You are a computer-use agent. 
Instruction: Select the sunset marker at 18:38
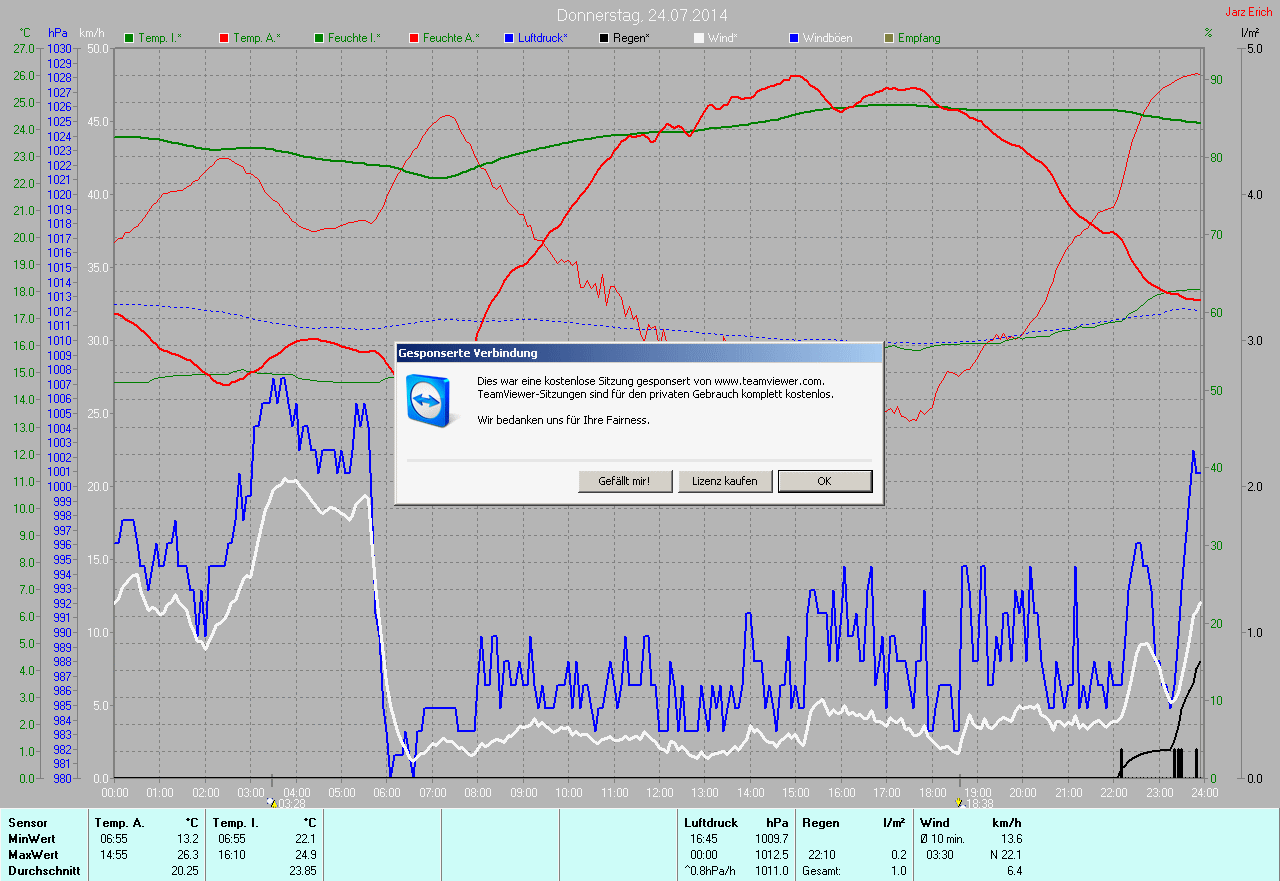tap(959, 802)
